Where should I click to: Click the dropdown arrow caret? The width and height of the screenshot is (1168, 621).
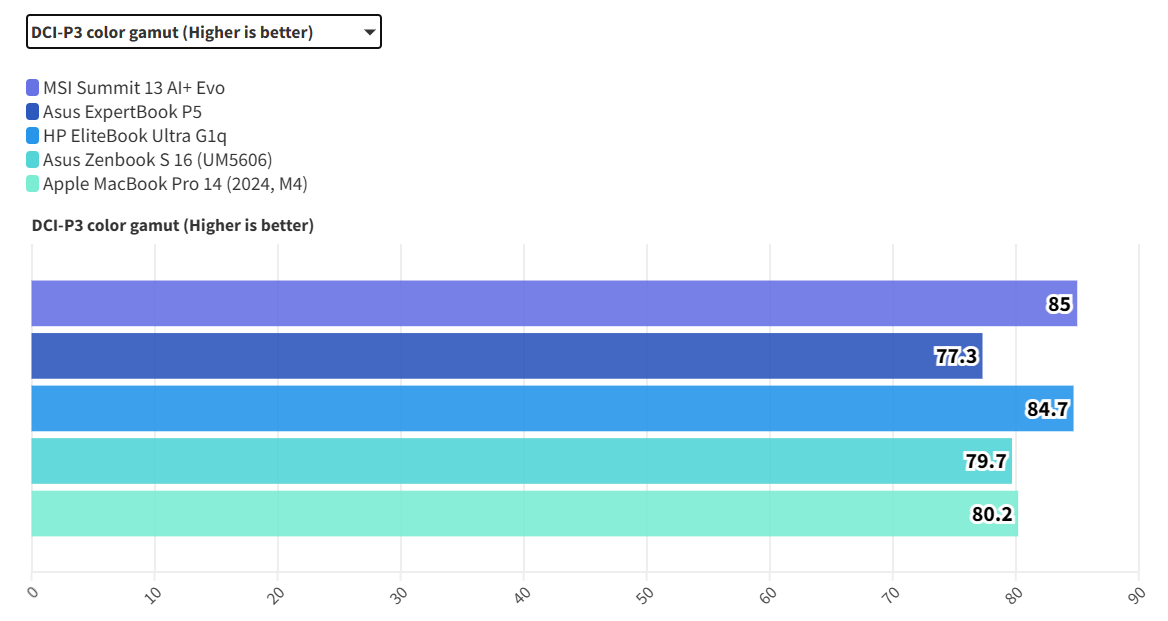click(369, 33)
